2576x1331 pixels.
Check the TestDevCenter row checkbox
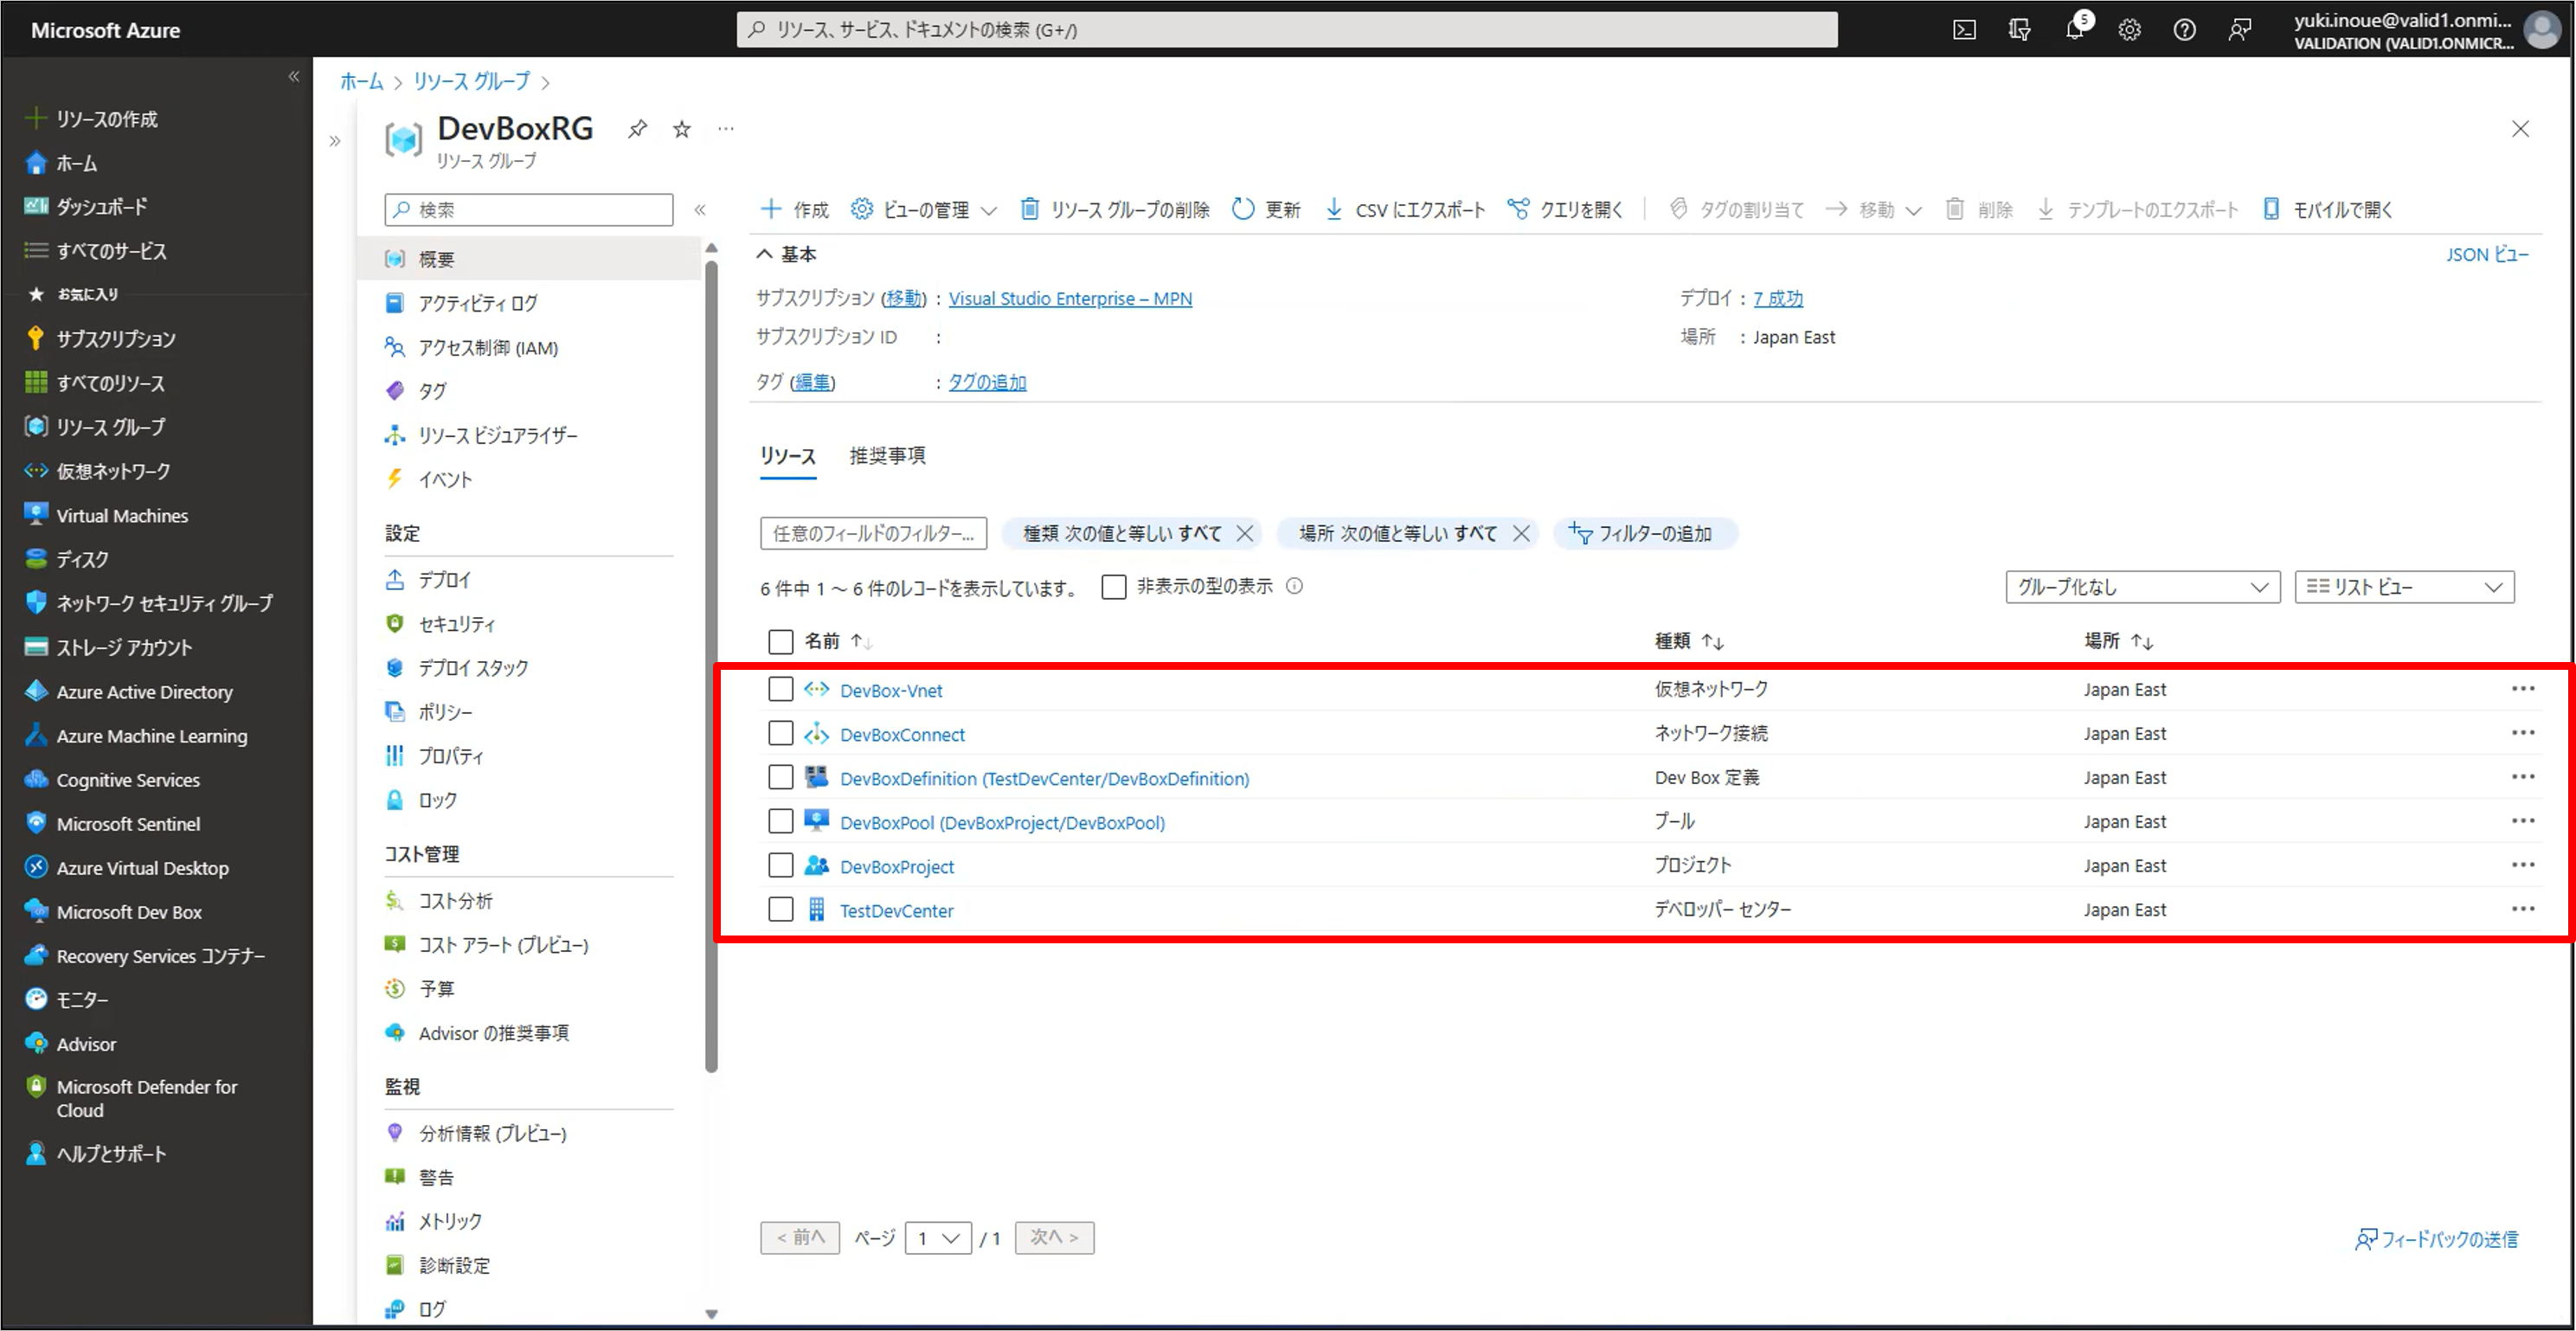click(x=781, y=909)
